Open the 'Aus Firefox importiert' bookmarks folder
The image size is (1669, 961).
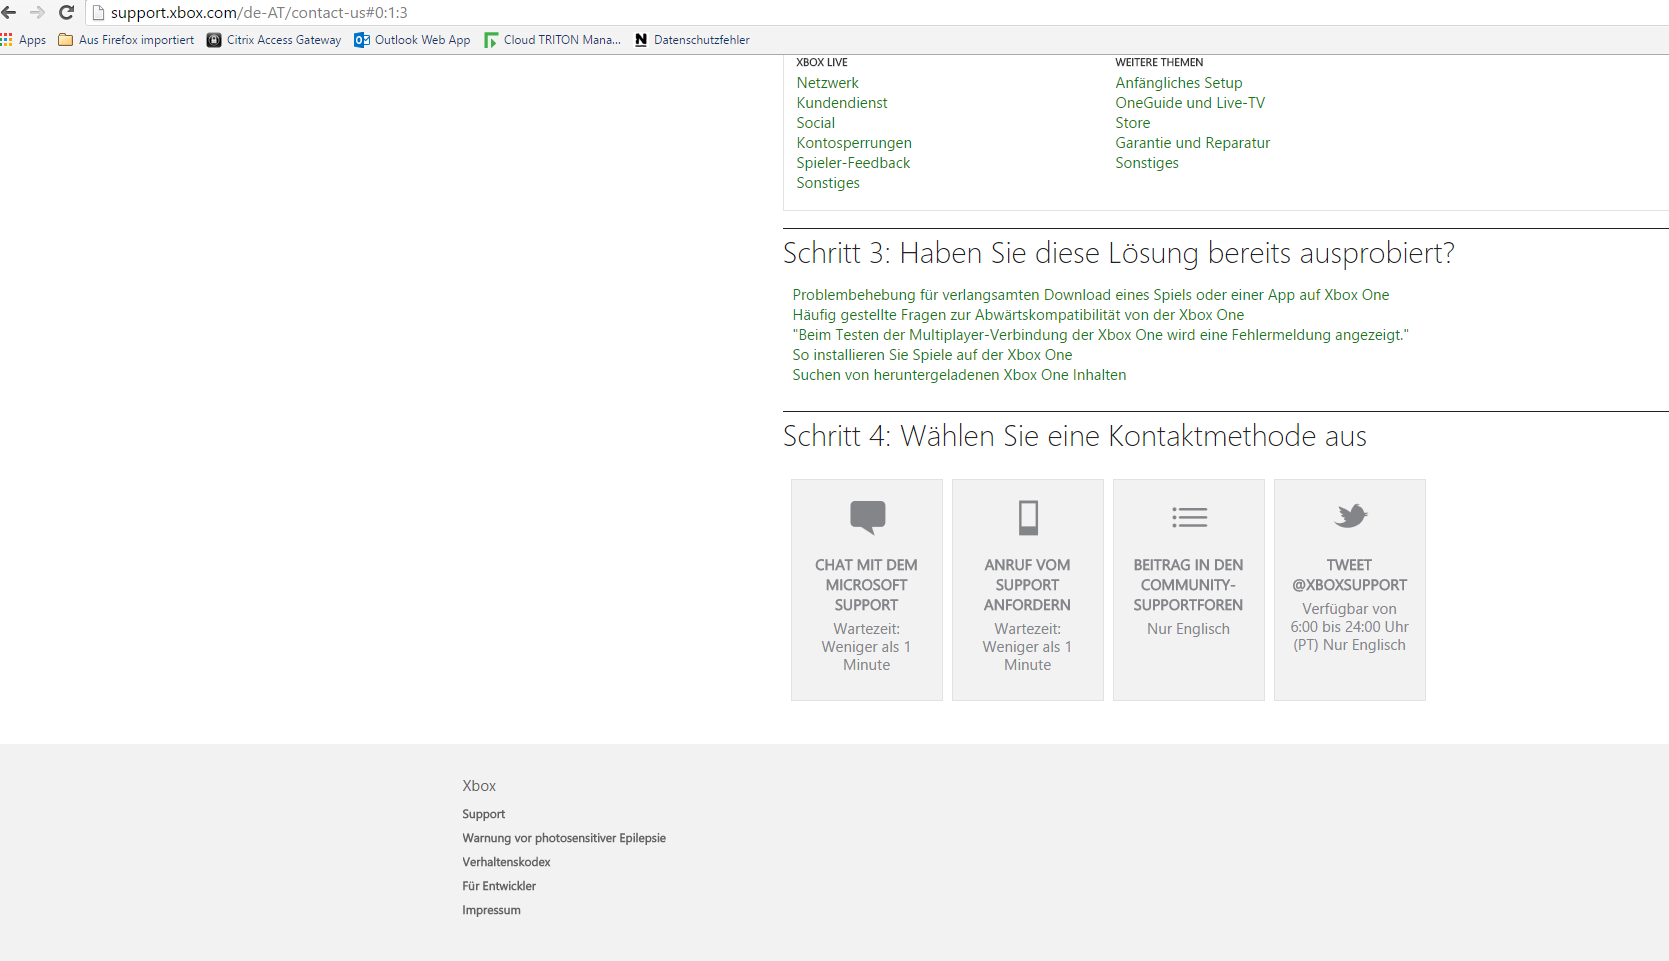(x=126, y=40)
